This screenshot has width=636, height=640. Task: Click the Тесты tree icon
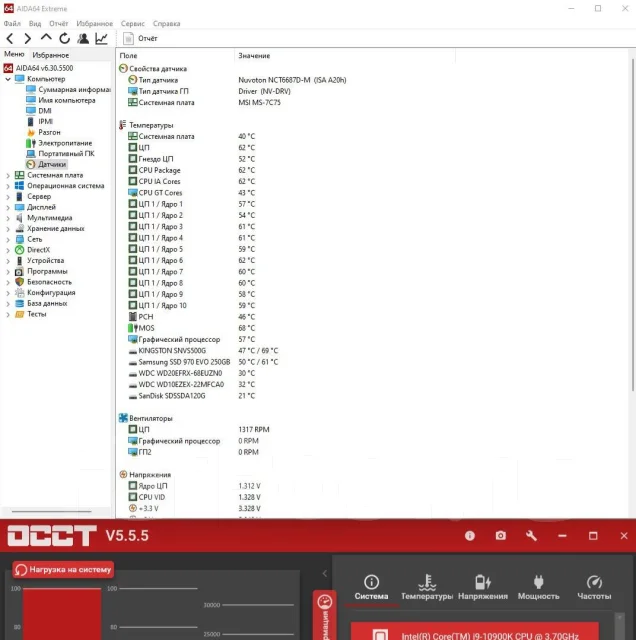(x=19, y=314)
